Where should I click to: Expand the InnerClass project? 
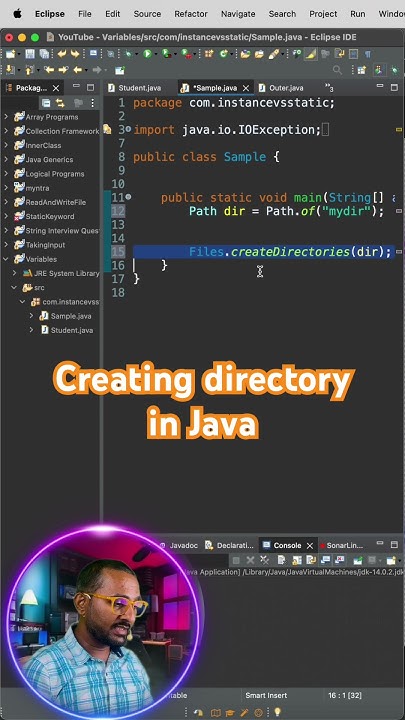(6, 146)
